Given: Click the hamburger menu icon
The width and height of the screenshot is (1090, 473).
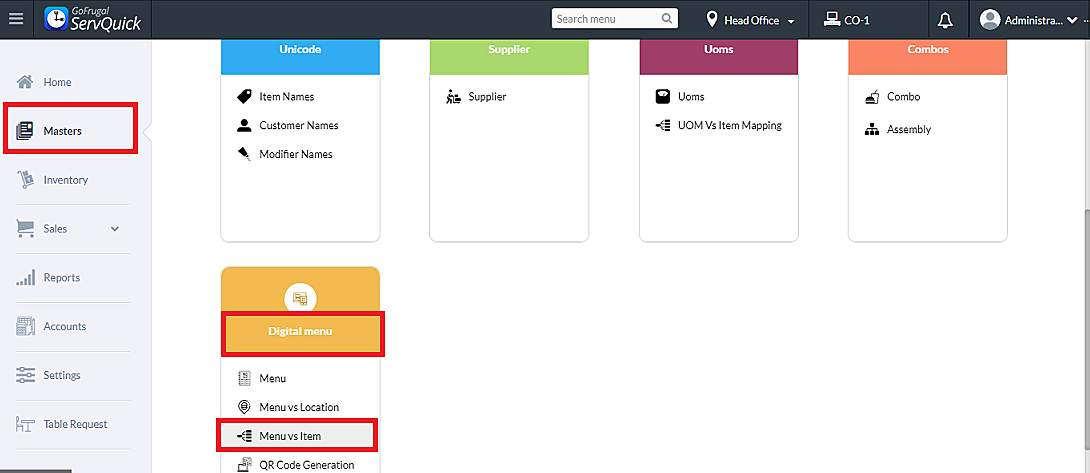Looking at the screenshot, I should (15, 19).
